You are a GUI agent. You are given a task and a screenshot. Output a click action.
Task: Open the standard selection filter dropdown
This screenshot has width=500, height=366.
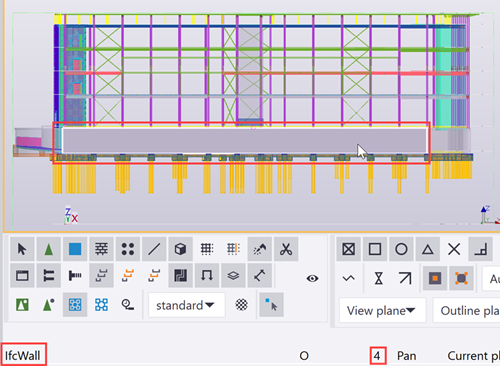coord(186,305)
